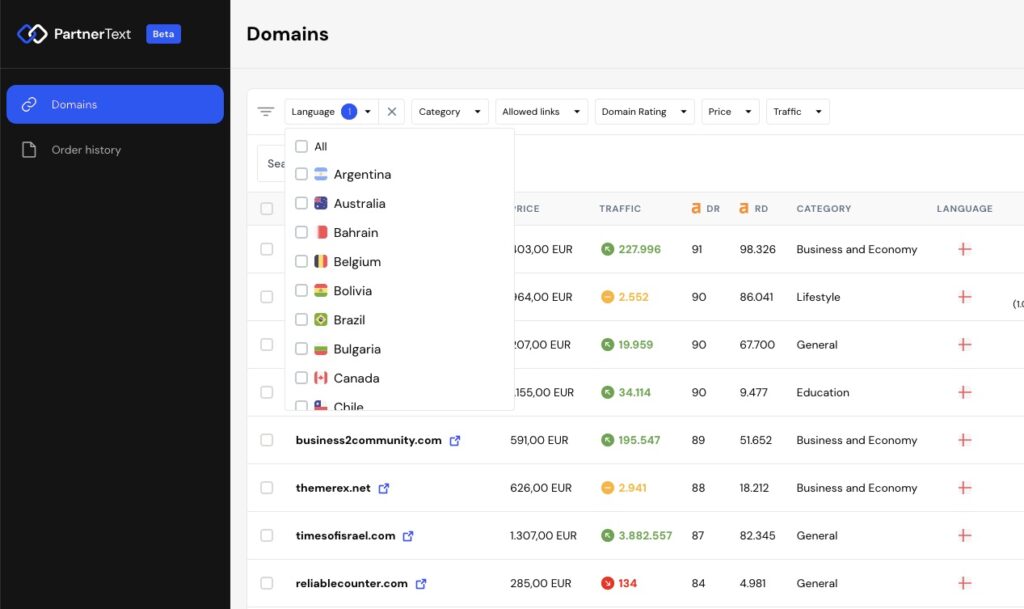Click Ahrefs icon on DR column header
This screenshot has height=609, width=1024.
point(696,208)
